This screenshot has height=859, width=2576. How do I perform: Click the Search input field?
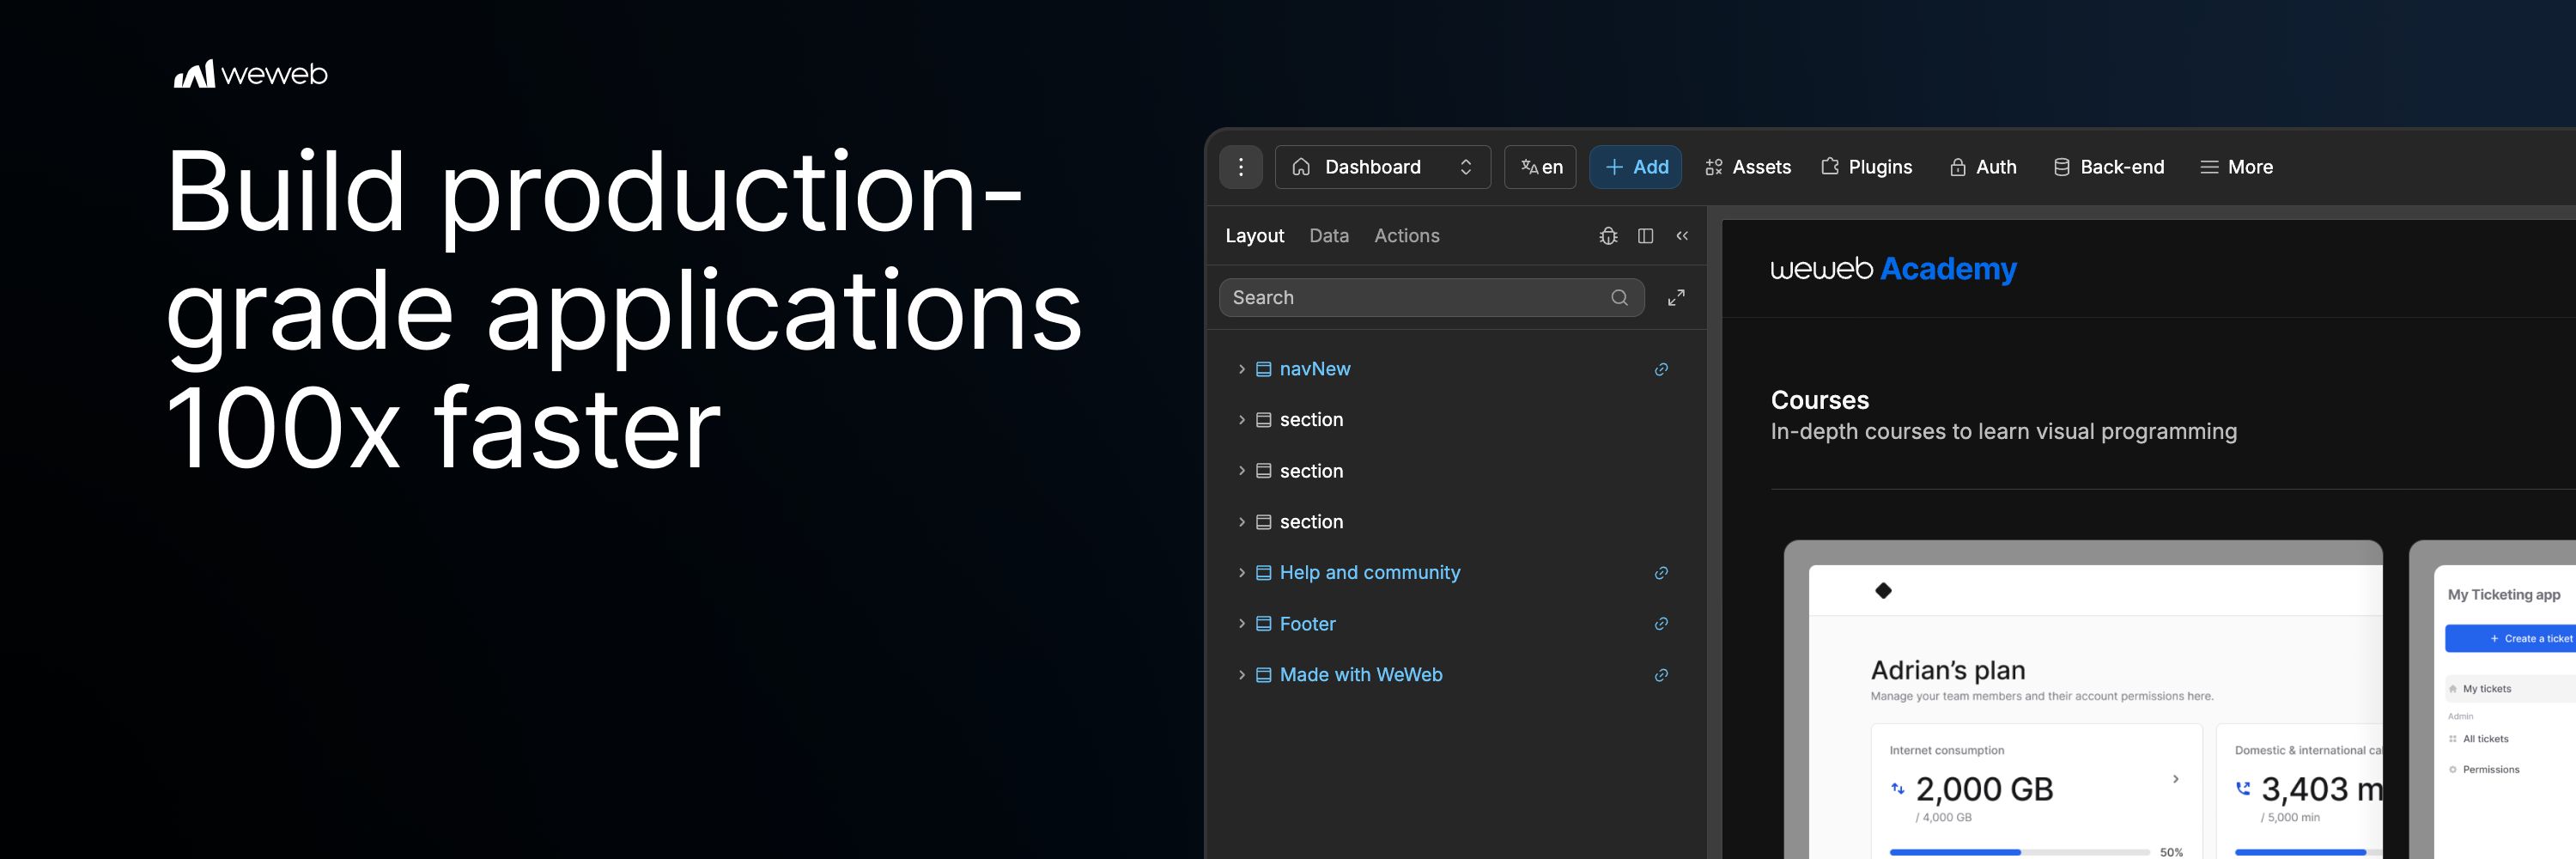point(1431,298)
